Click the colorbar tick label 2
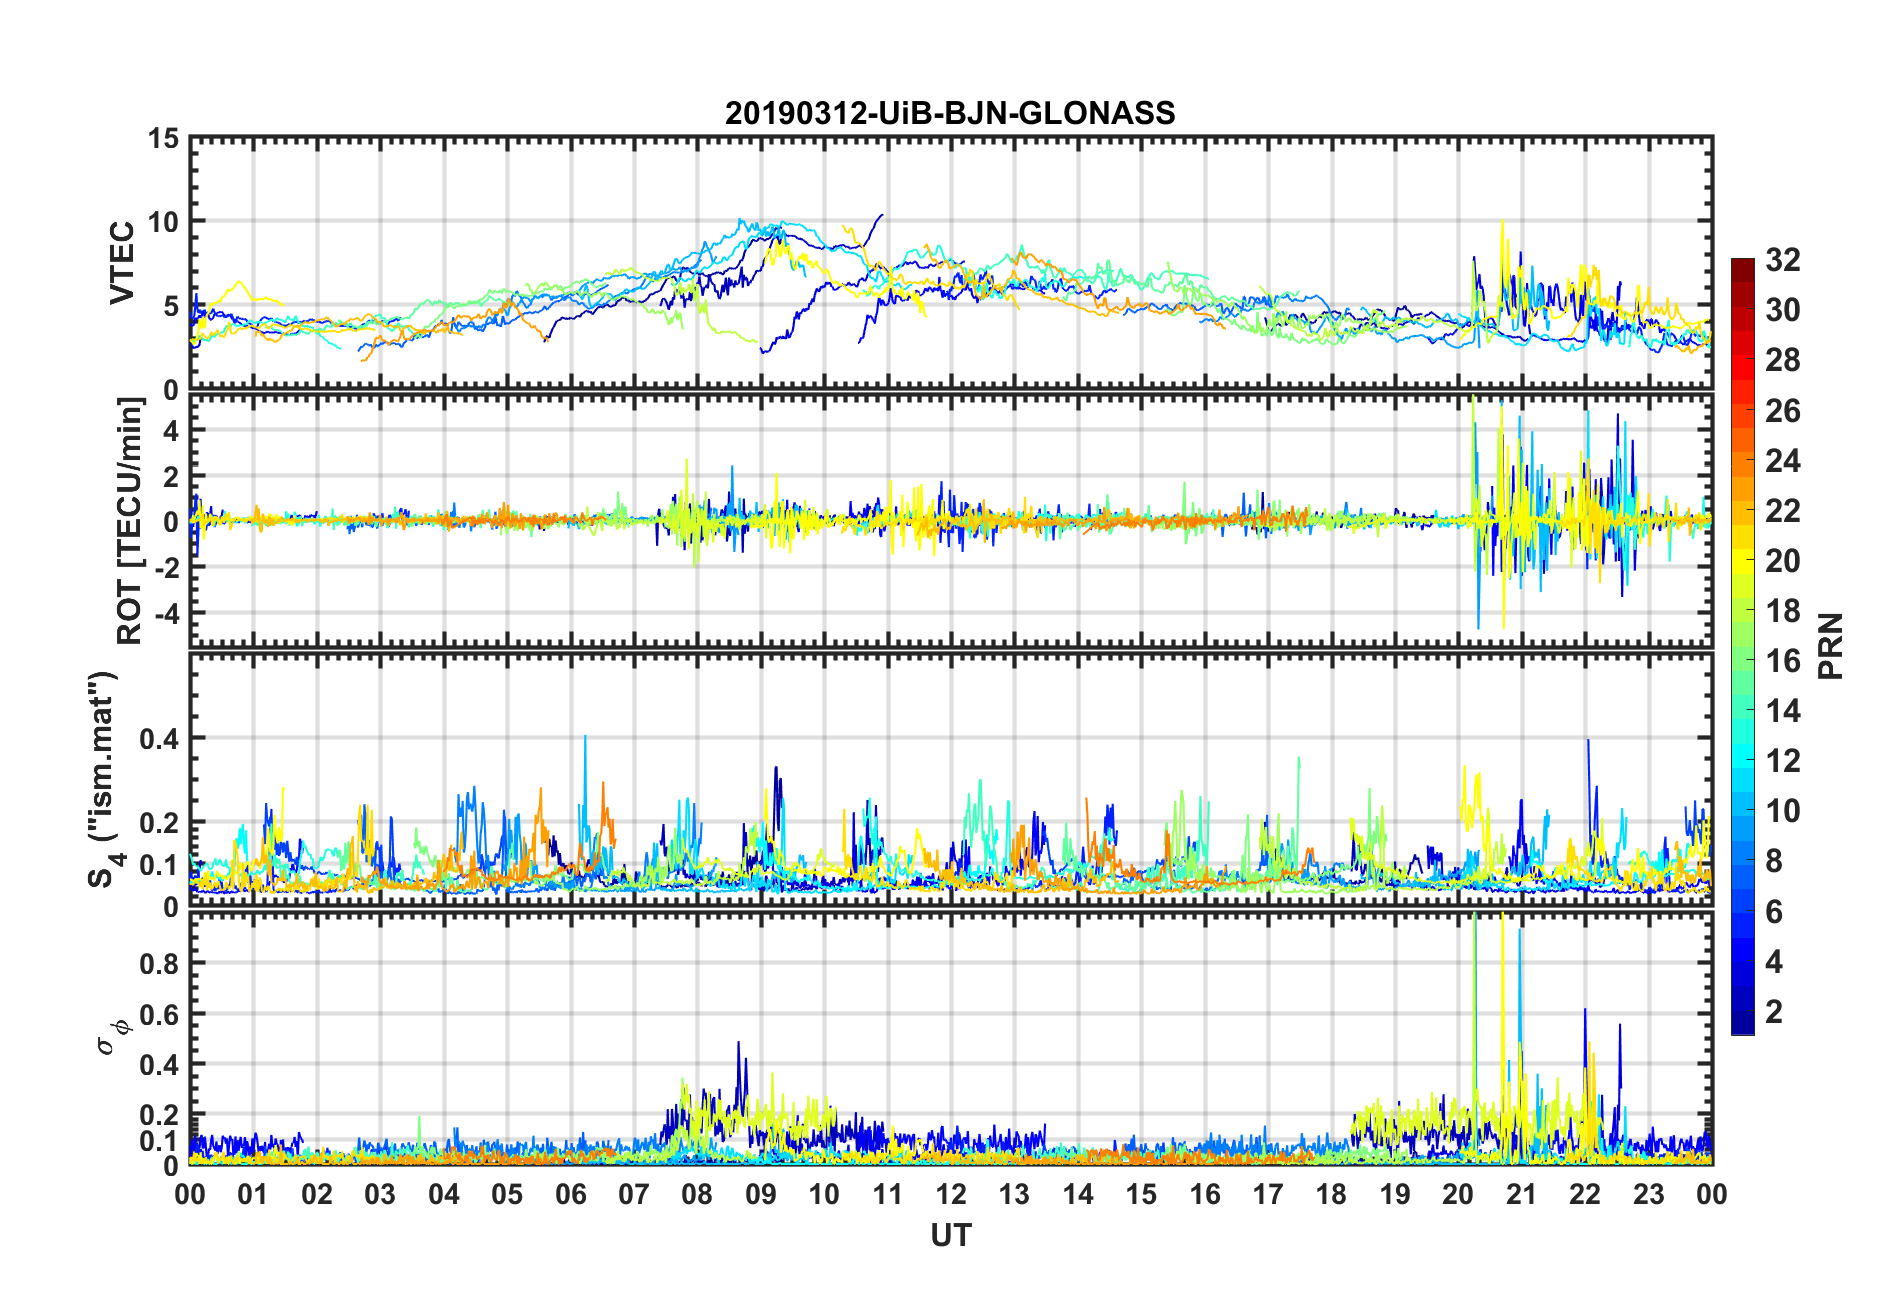 pyautogui.click(x=1774, y=1012)
